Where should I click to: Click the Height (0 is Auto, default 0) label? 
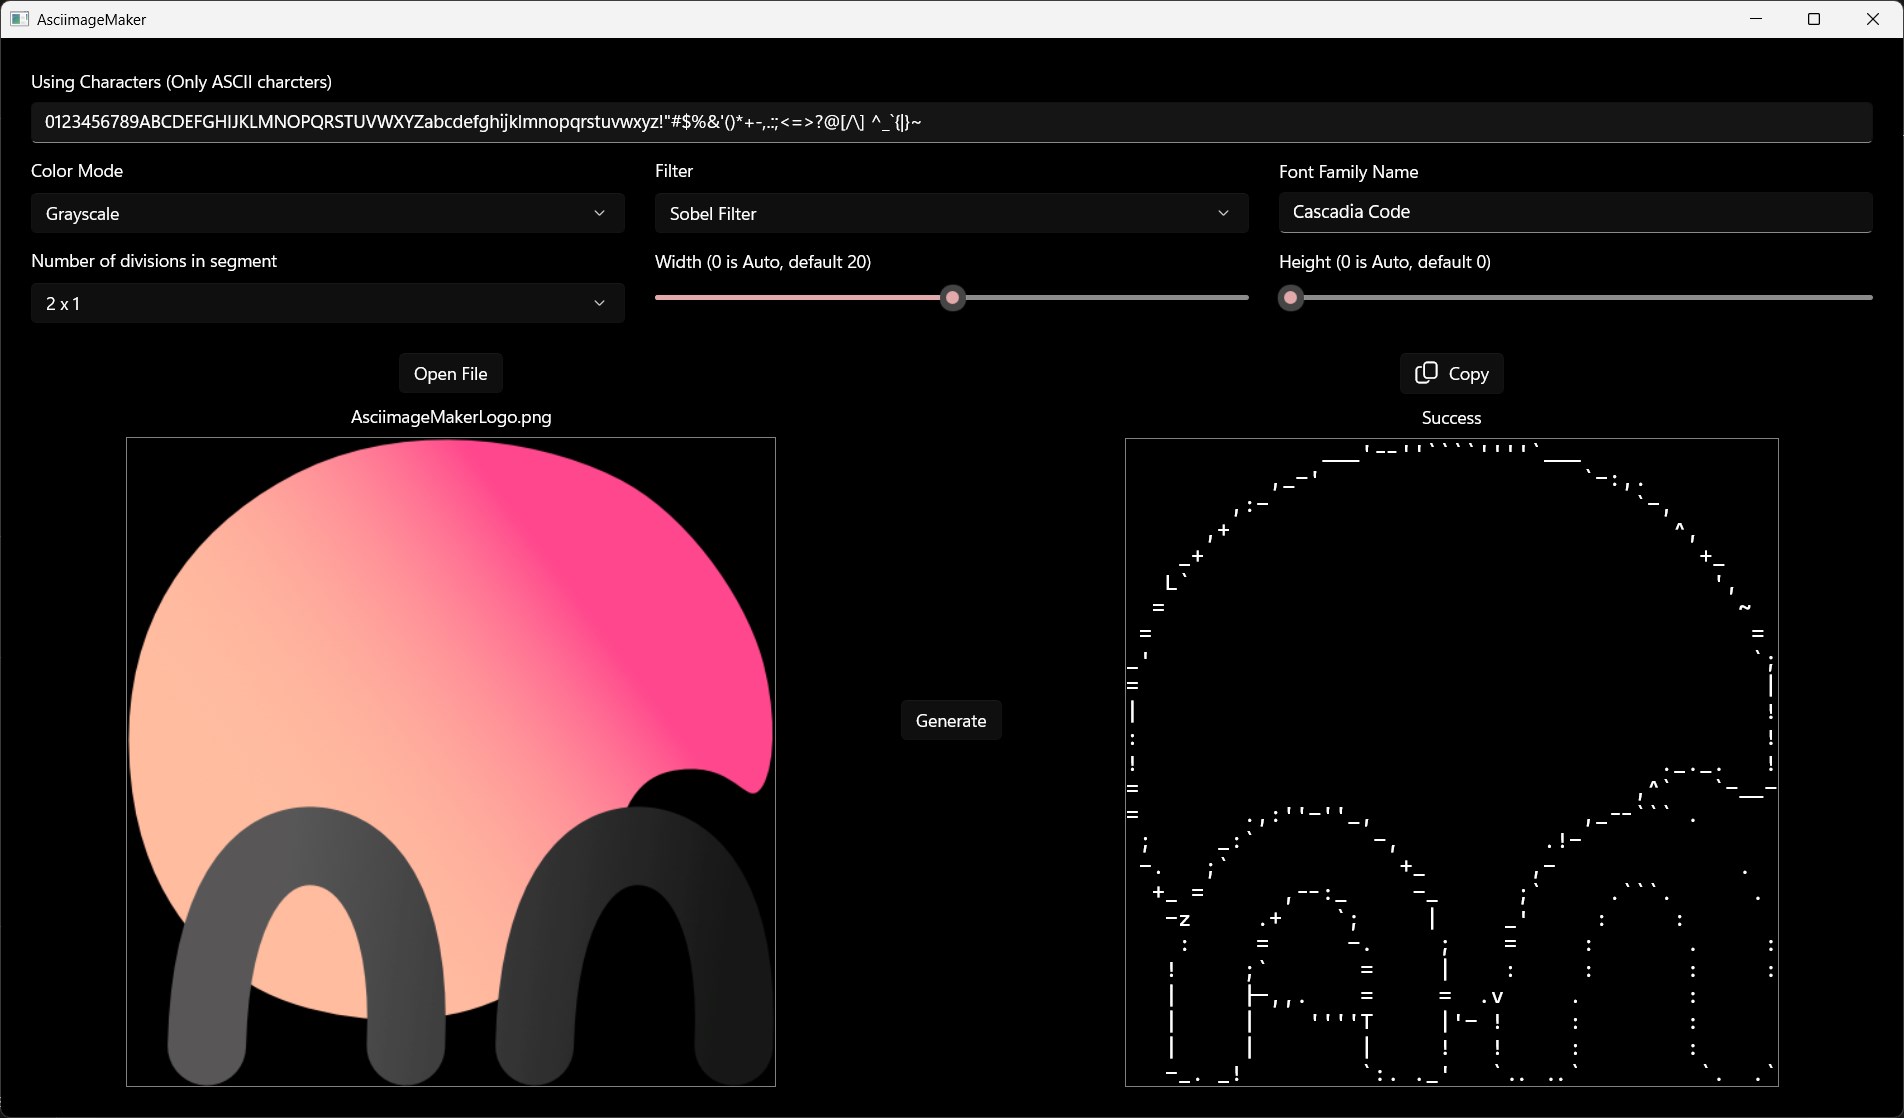1385,262
